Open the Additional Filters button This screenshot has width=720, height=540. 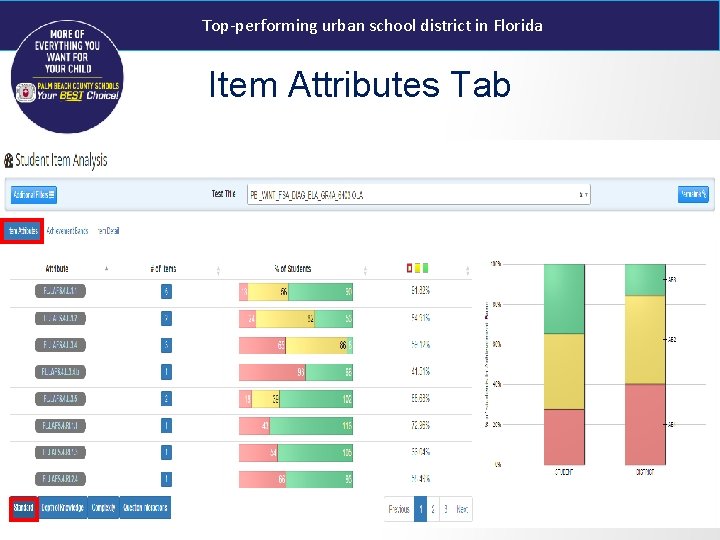click(x=34, y=195)
